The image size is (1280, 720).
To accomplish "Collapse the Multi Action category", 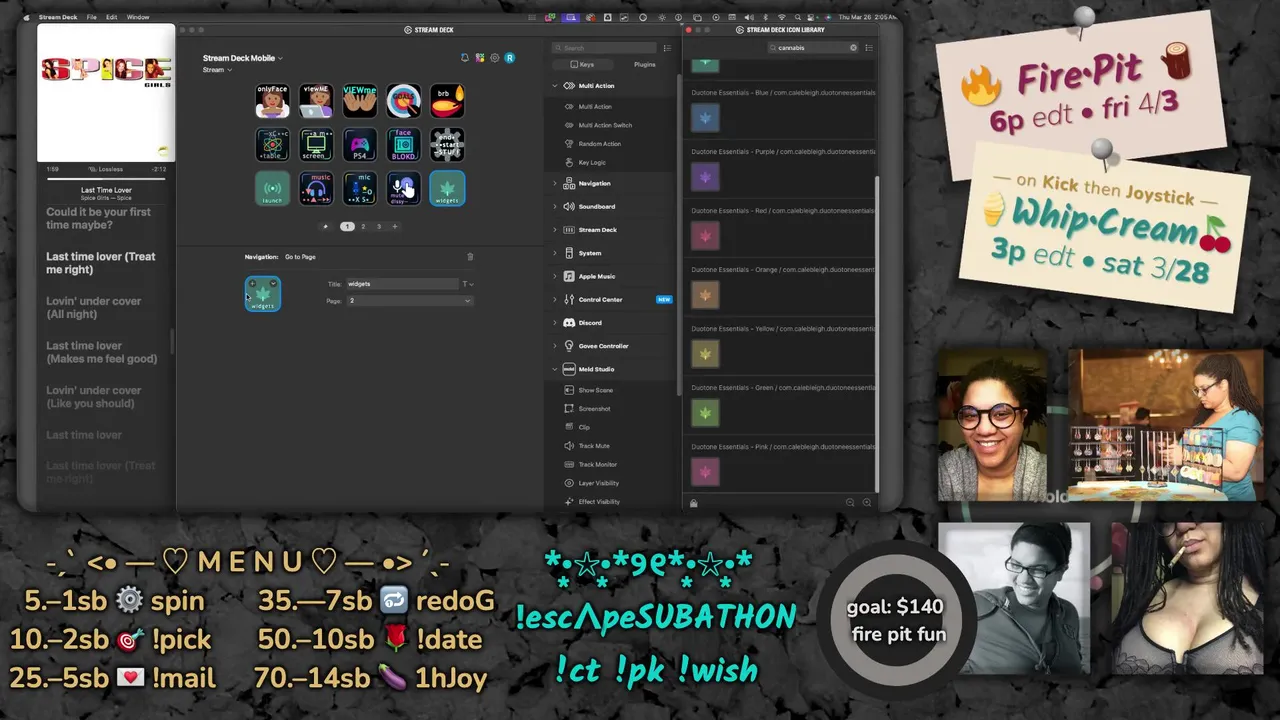I will pos(555,86).
